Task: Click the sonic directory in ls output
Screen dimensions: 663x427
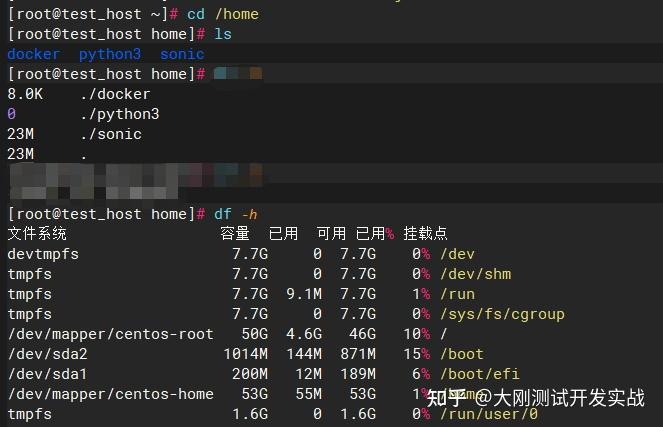Action: click(x=182, y=54)
